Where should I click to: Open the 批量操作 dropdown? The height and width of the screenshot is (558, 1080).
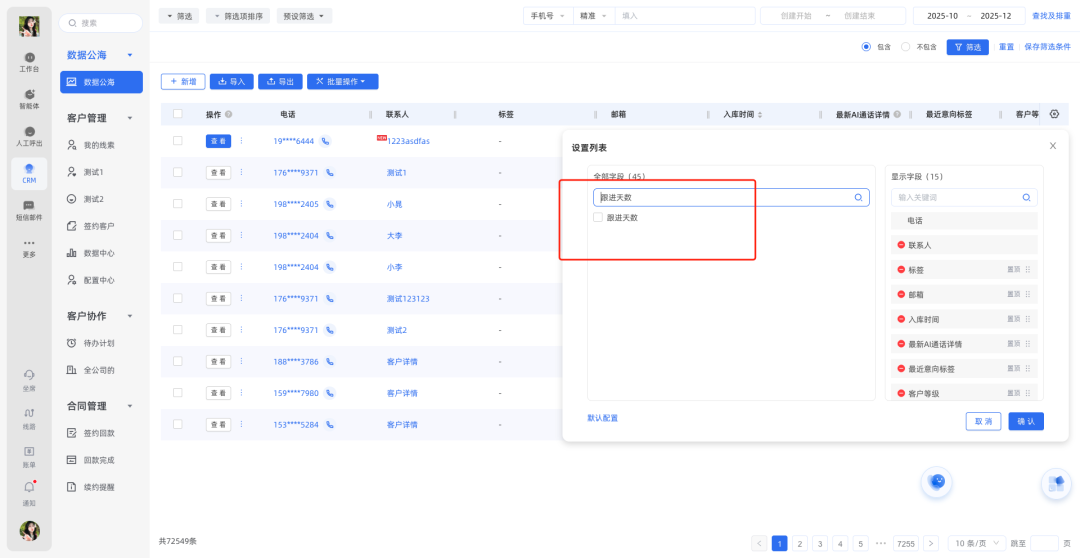[x=342, y=82]
